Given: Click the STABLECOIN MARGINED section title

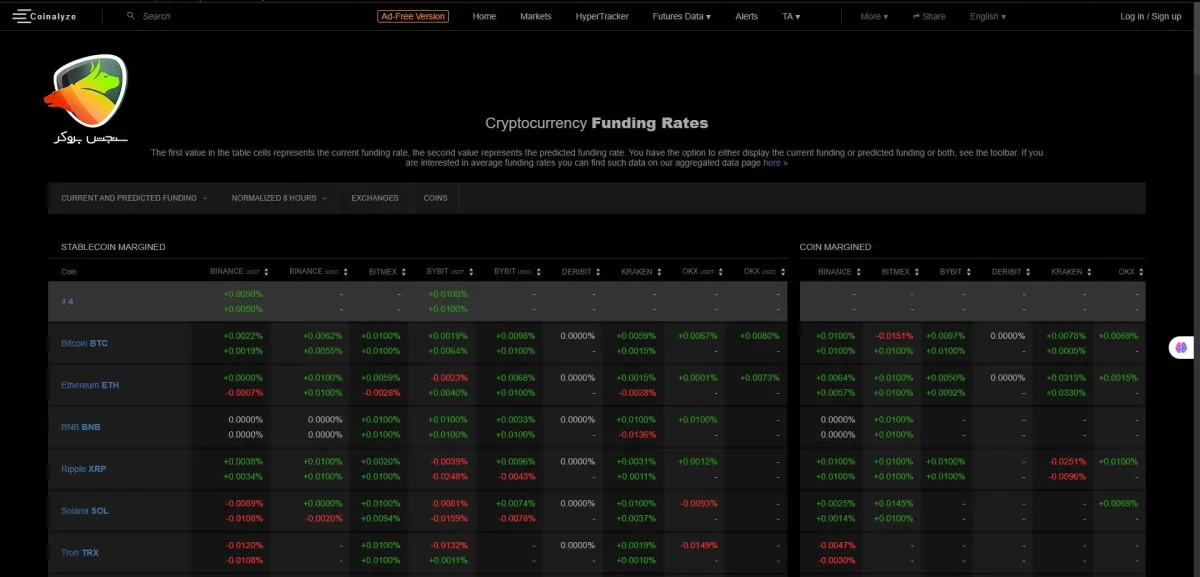Looking at the screenshot, I should 113,247.
